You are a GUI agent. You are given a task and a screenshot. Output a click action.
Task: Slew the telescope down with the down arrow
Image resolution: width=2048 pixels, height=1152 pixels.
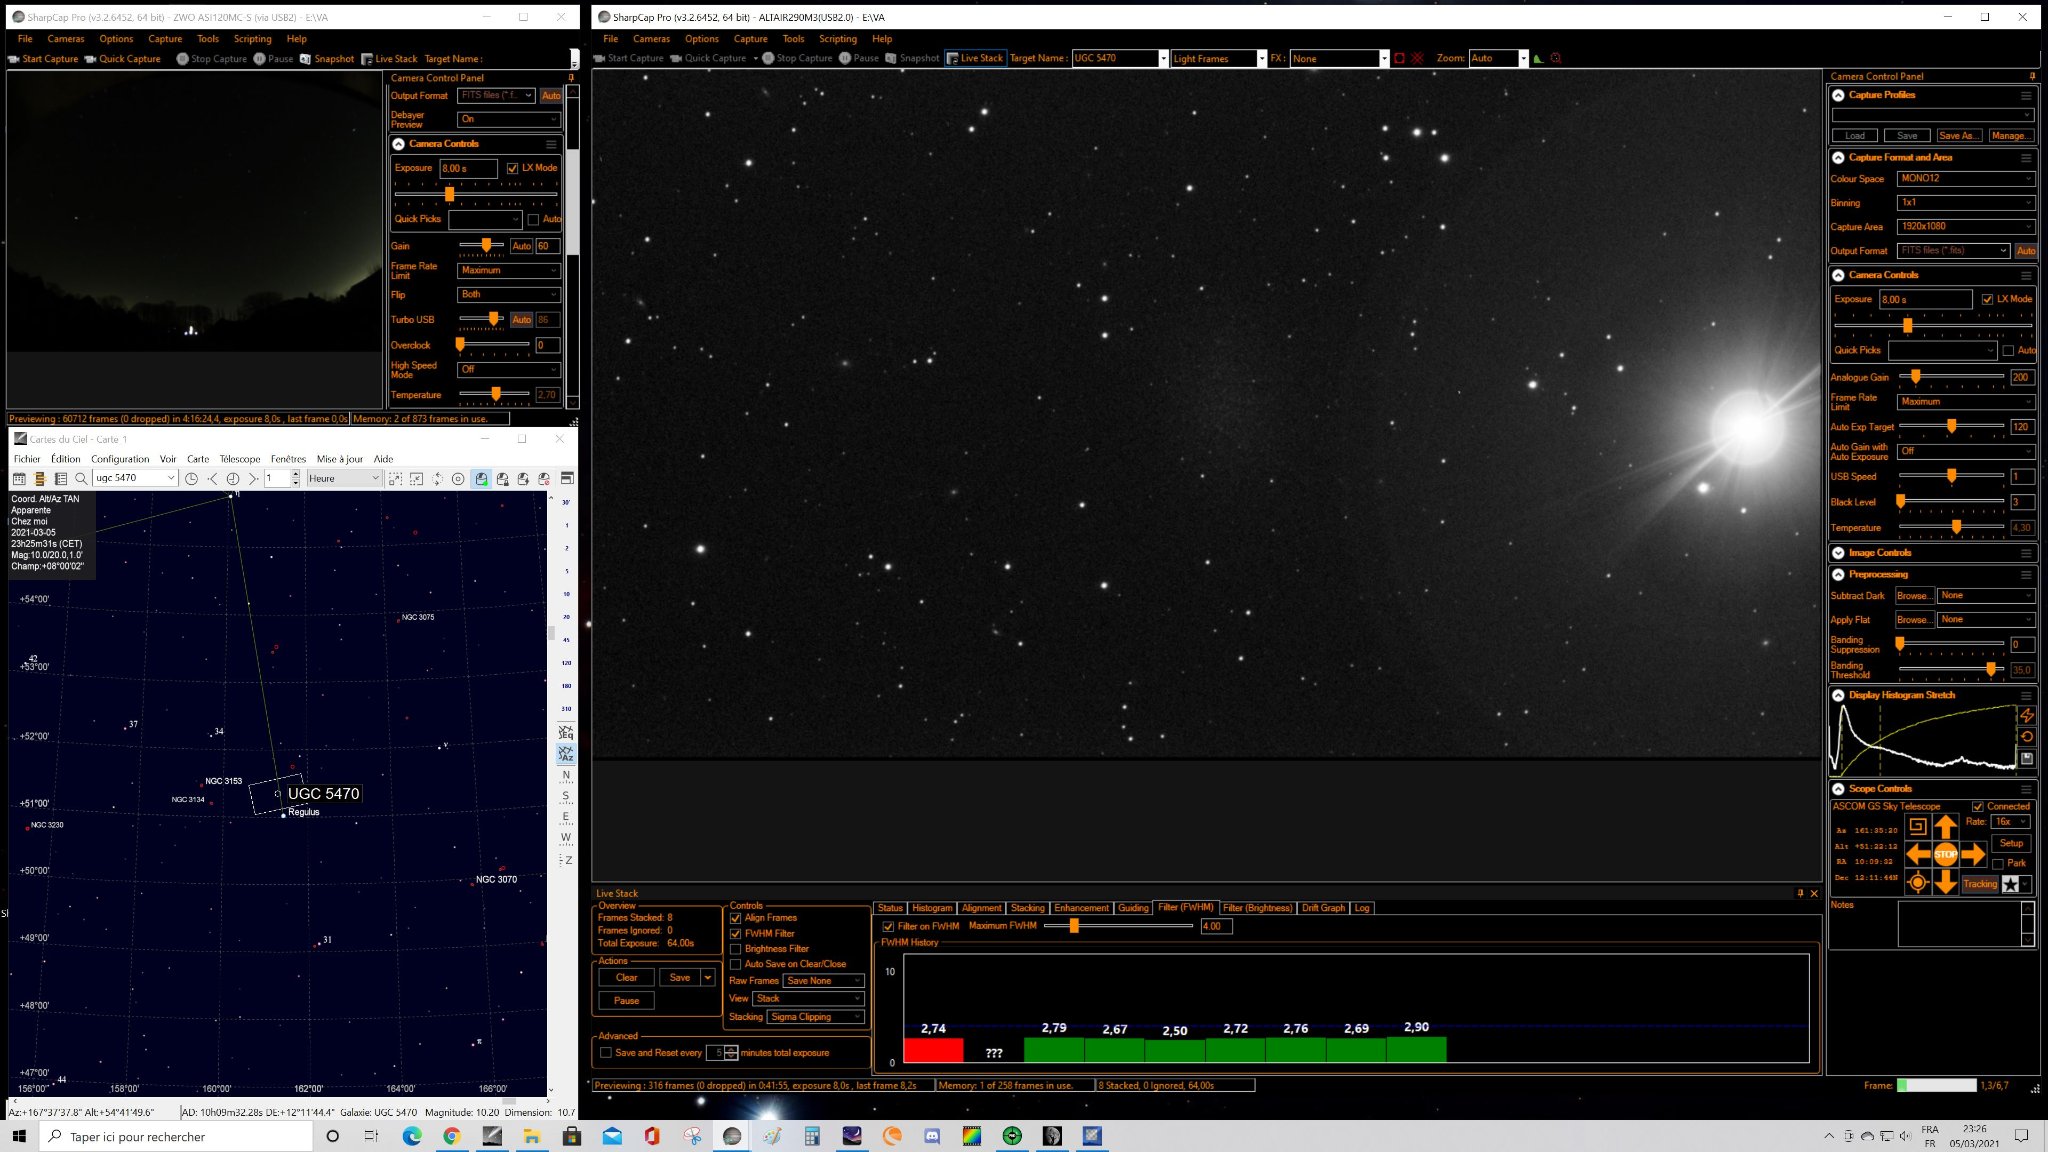click(1945, 882)
